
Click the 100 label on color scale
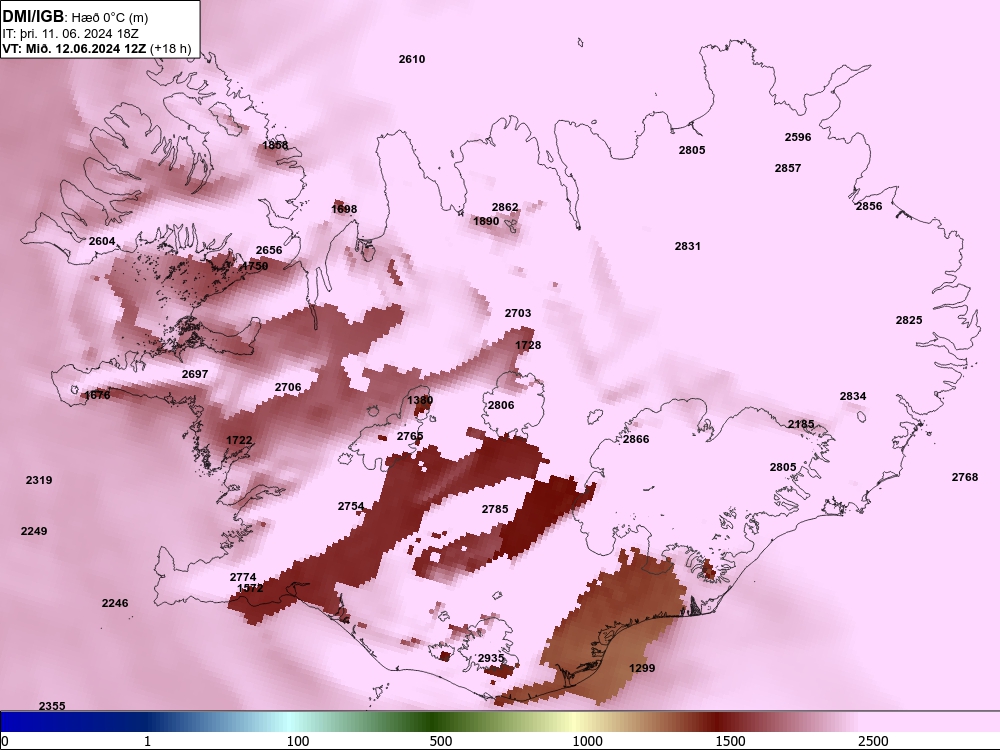298,741
